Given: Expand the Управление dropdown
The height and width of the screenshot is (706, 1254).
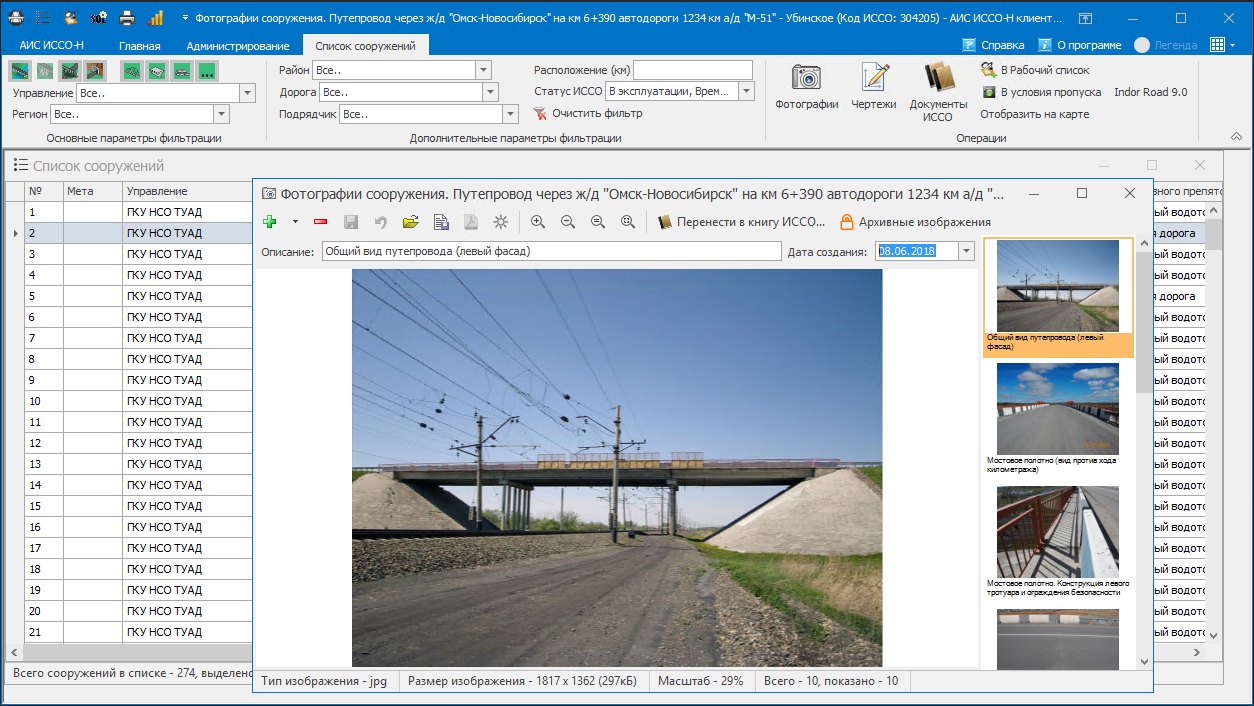Looking at the screenshot, I should [249, 93].
